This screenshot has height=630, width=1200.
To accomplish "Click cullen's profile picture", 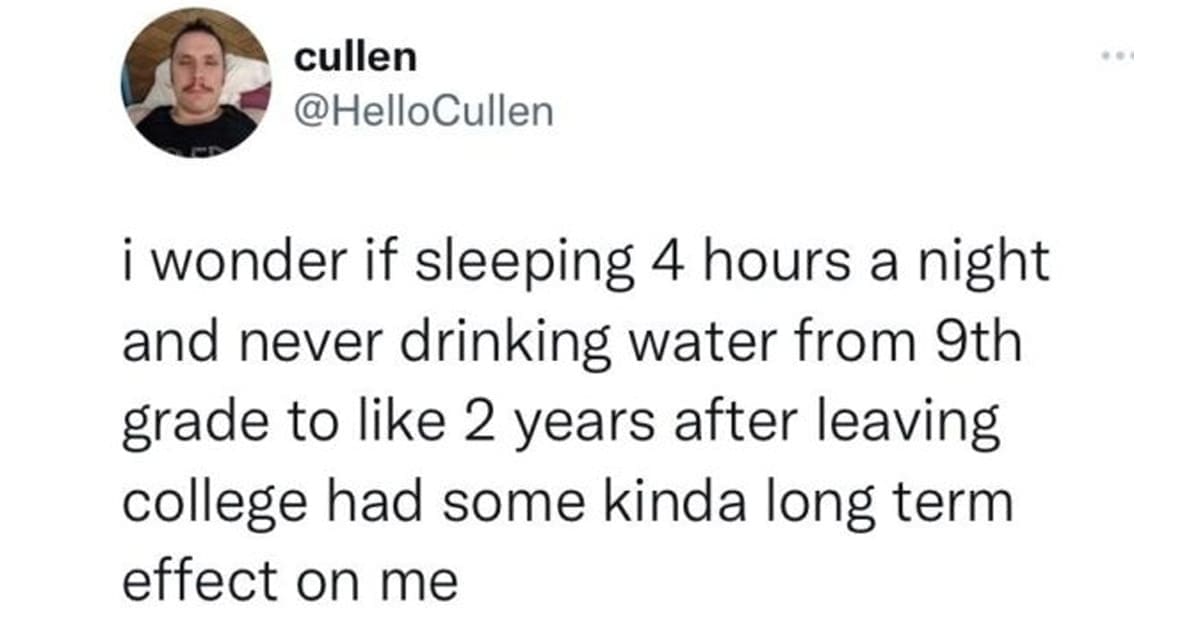I will [x=197, y=82].
